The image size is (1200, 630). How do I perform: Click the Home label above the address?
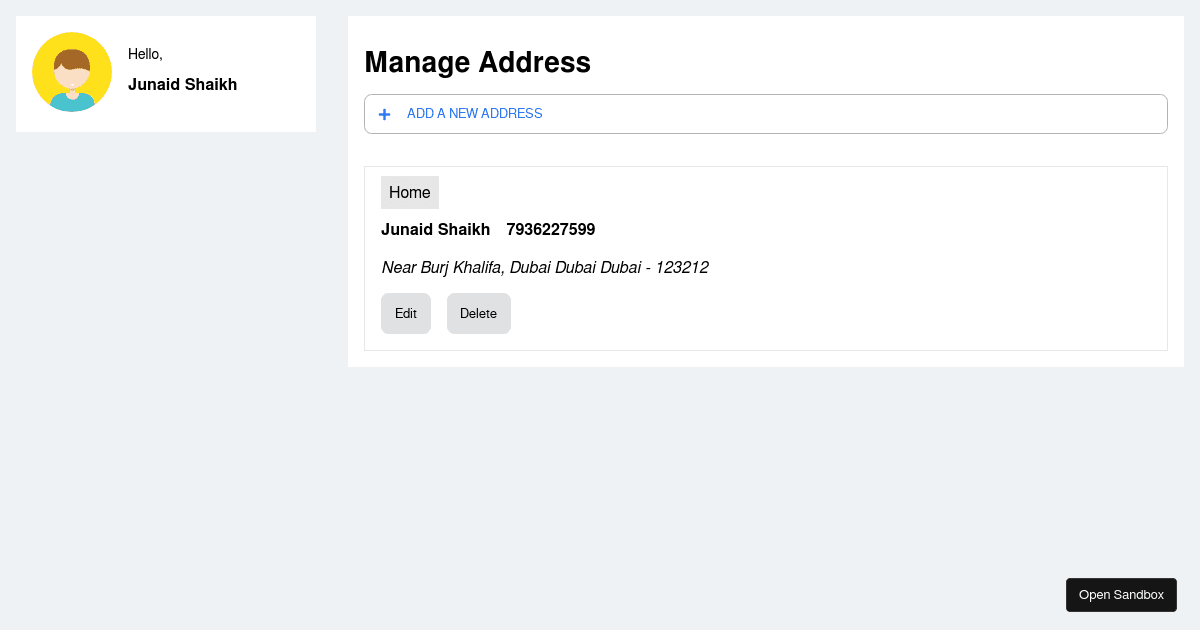[x=409, y=192]
